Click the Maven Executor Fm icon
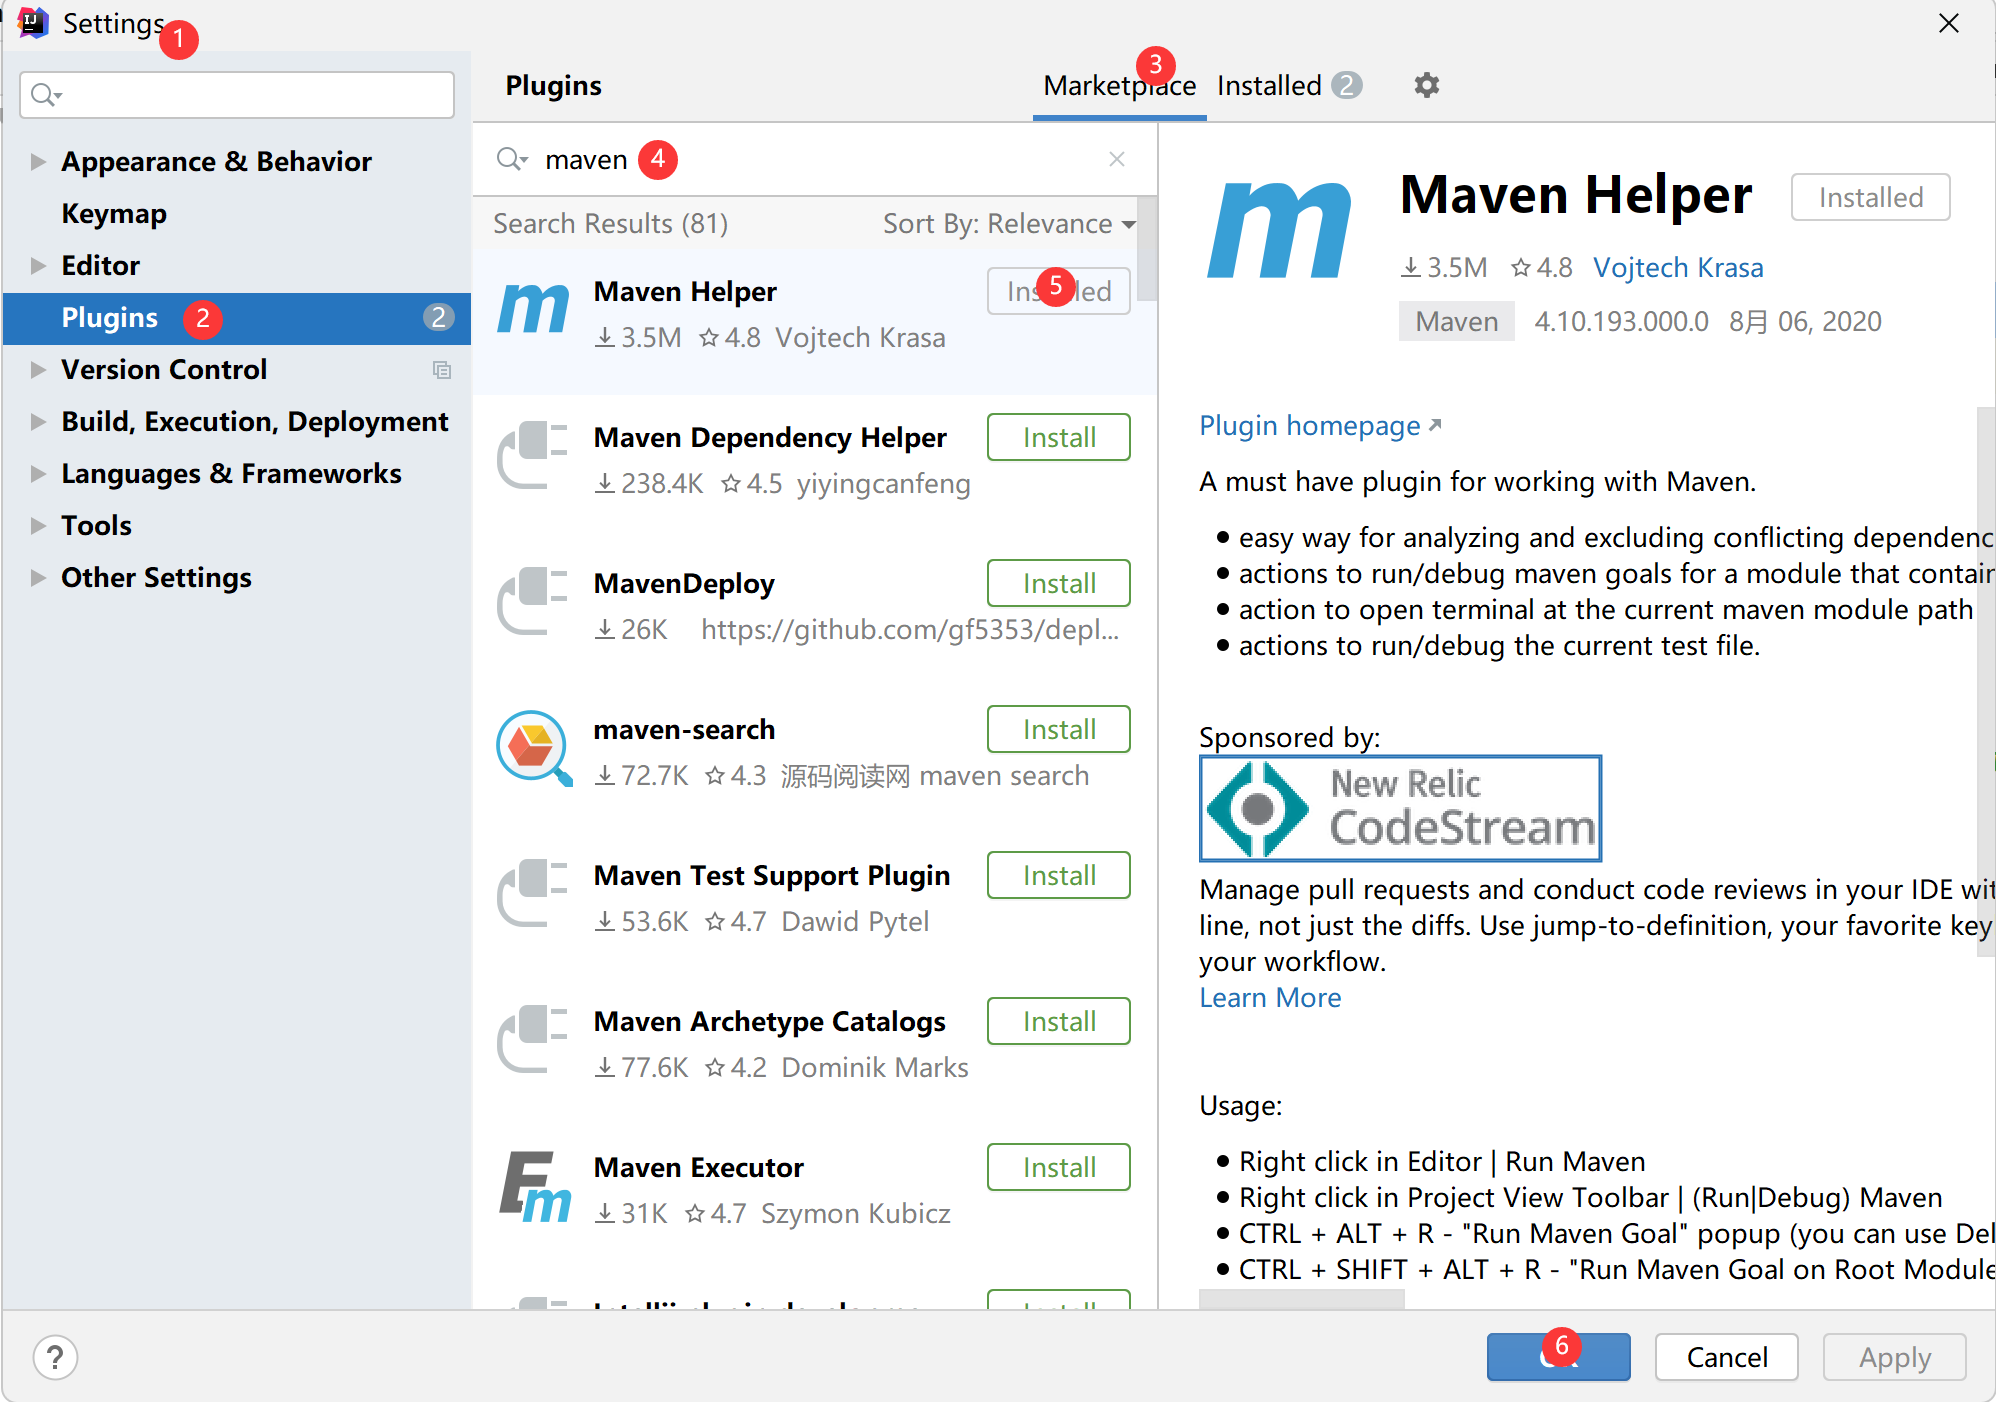This screenshot has width=1996, height=1402. pos(535,1187)
